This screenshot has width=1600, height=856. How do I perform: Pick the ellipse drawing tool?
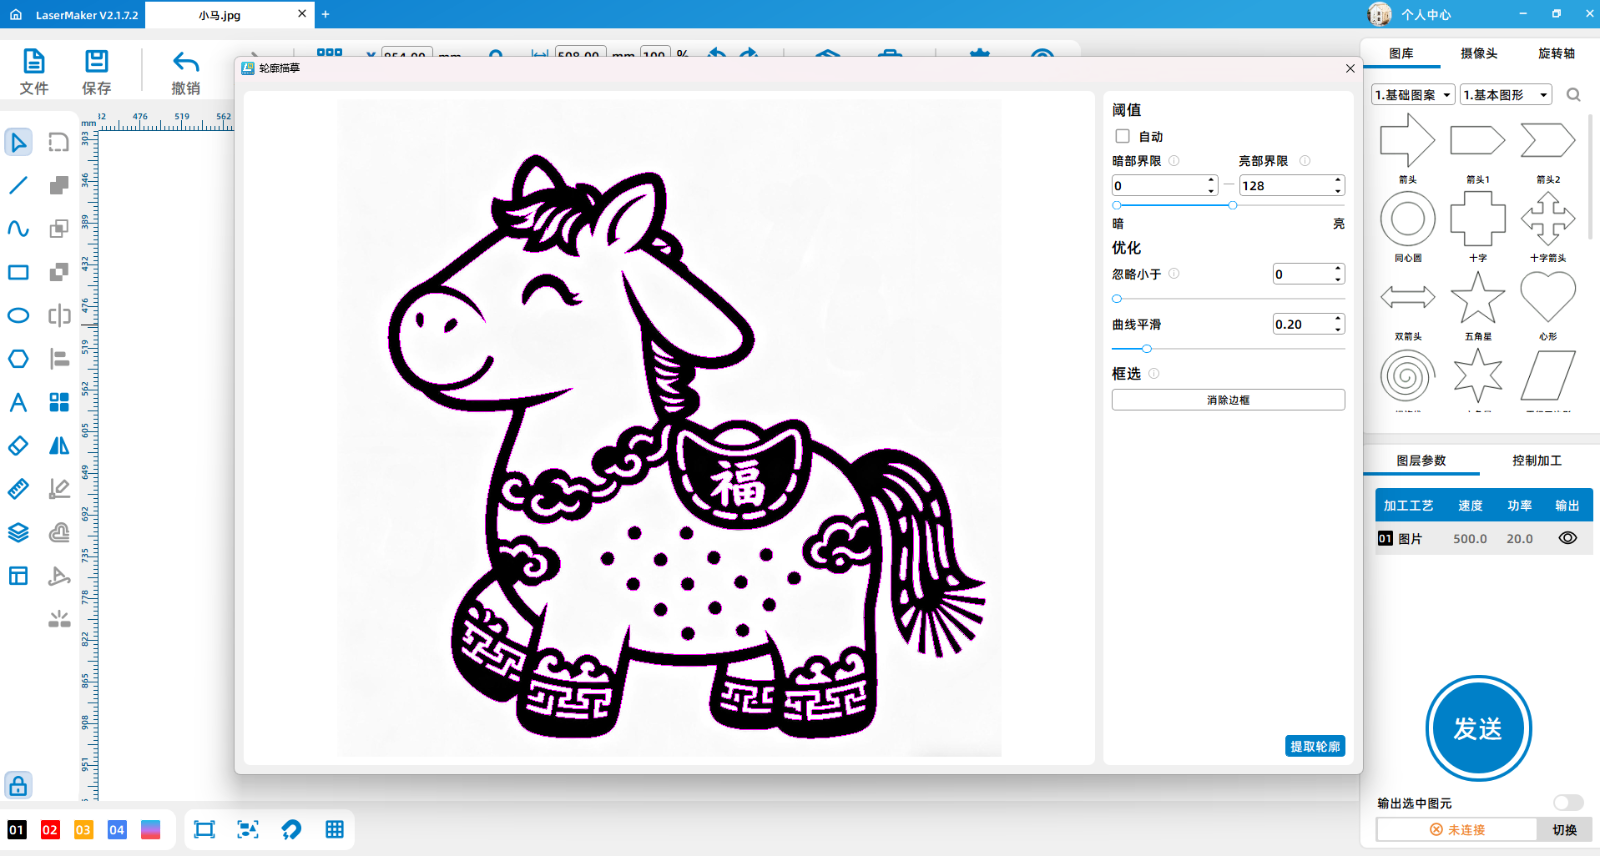[18, 316]
